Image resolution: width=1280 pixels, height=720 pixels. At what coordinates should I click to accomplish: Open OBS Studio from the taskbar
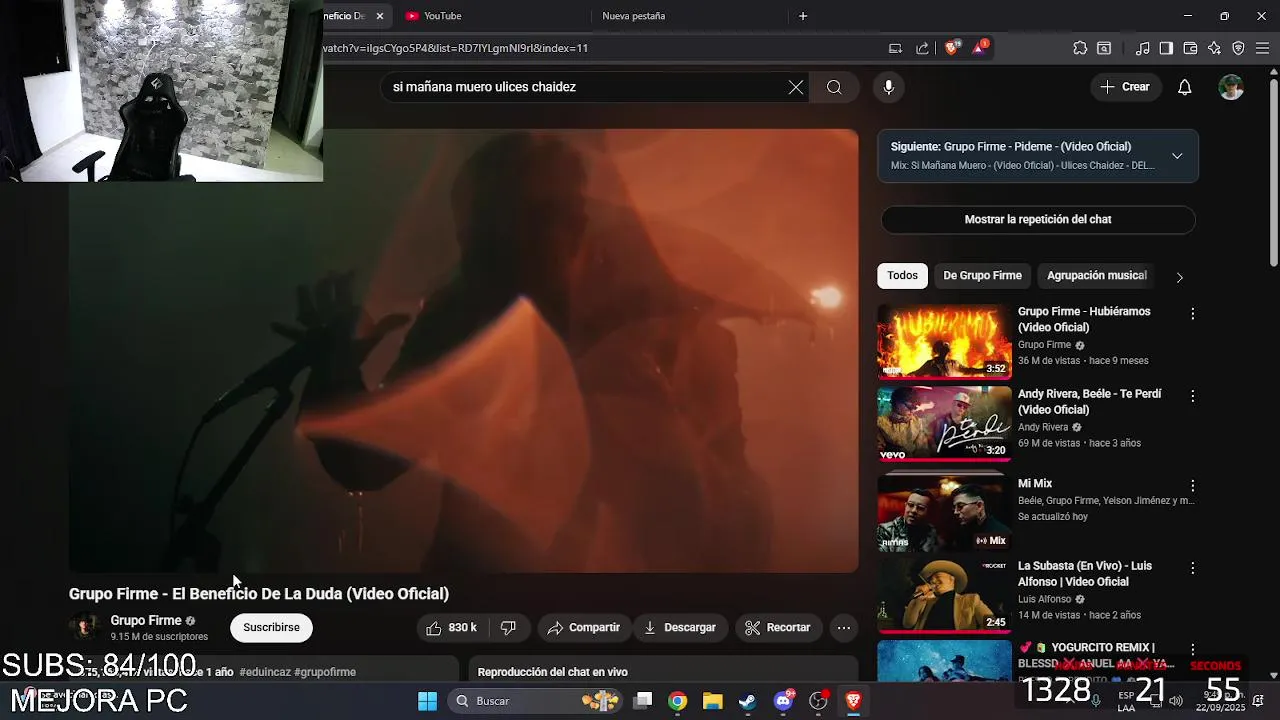pyautogui.click(x=818, y=701)
